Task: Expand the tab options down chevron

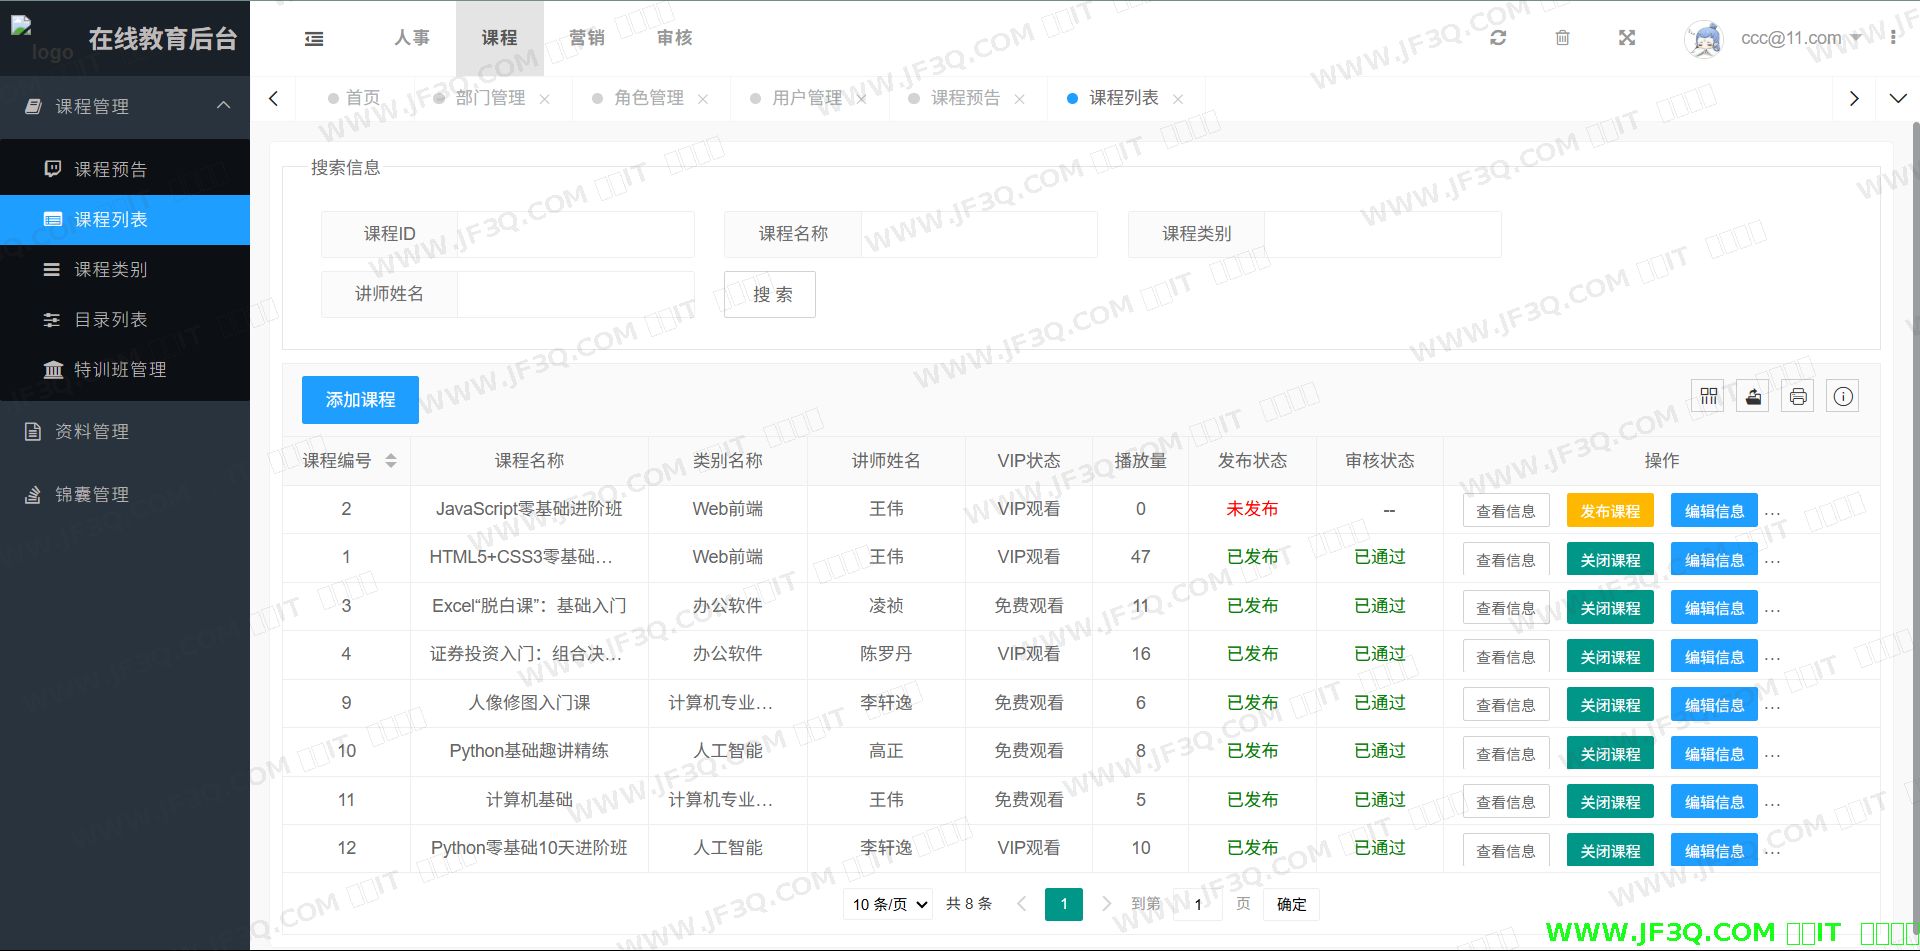Action: [x=1897, y=98]
